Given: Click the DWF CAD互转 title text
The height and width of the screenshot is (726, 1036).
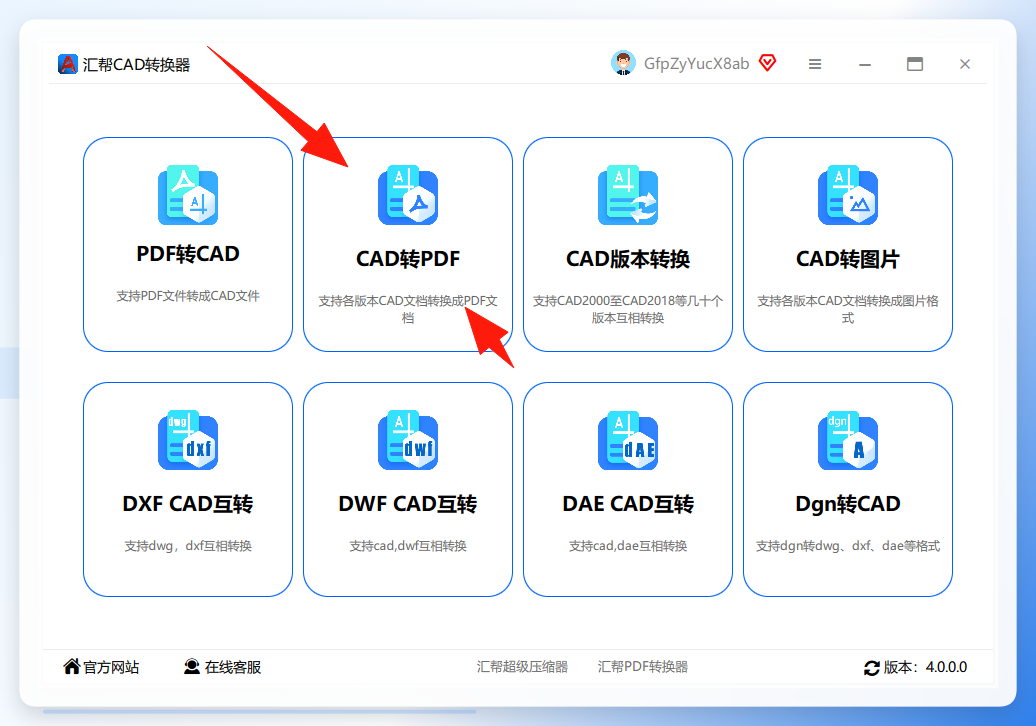Looking at the screenshot, I should (x=408, y=504).
